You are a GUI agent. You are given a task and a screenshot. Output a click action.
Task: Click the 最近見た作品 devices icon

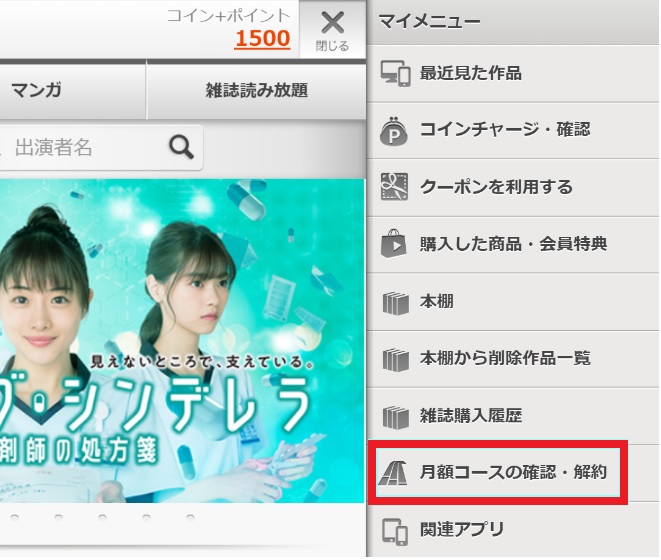point(395,74)
